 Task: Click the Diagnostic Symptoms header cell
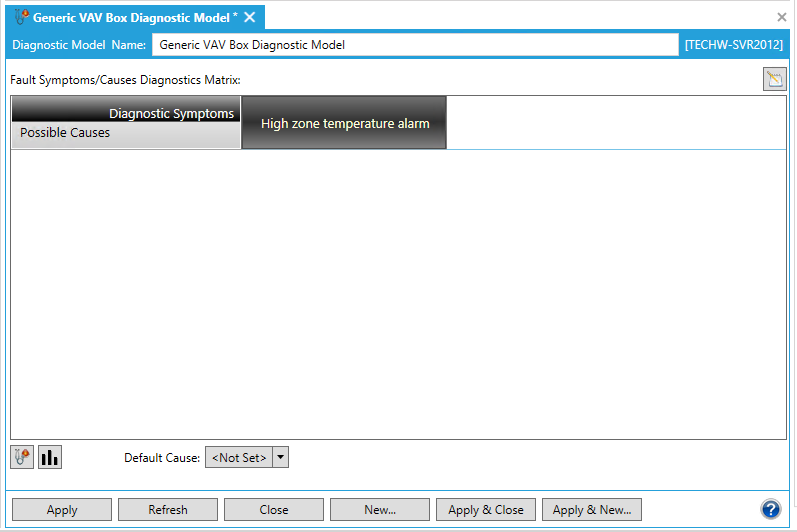(171, 113)
